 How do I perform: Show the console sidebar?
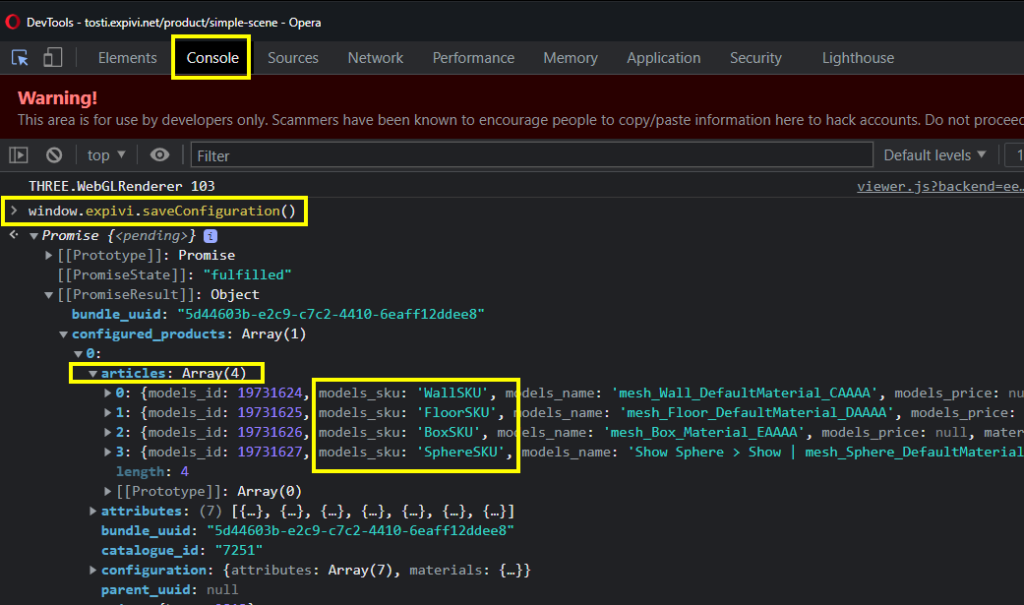[18, 154]
